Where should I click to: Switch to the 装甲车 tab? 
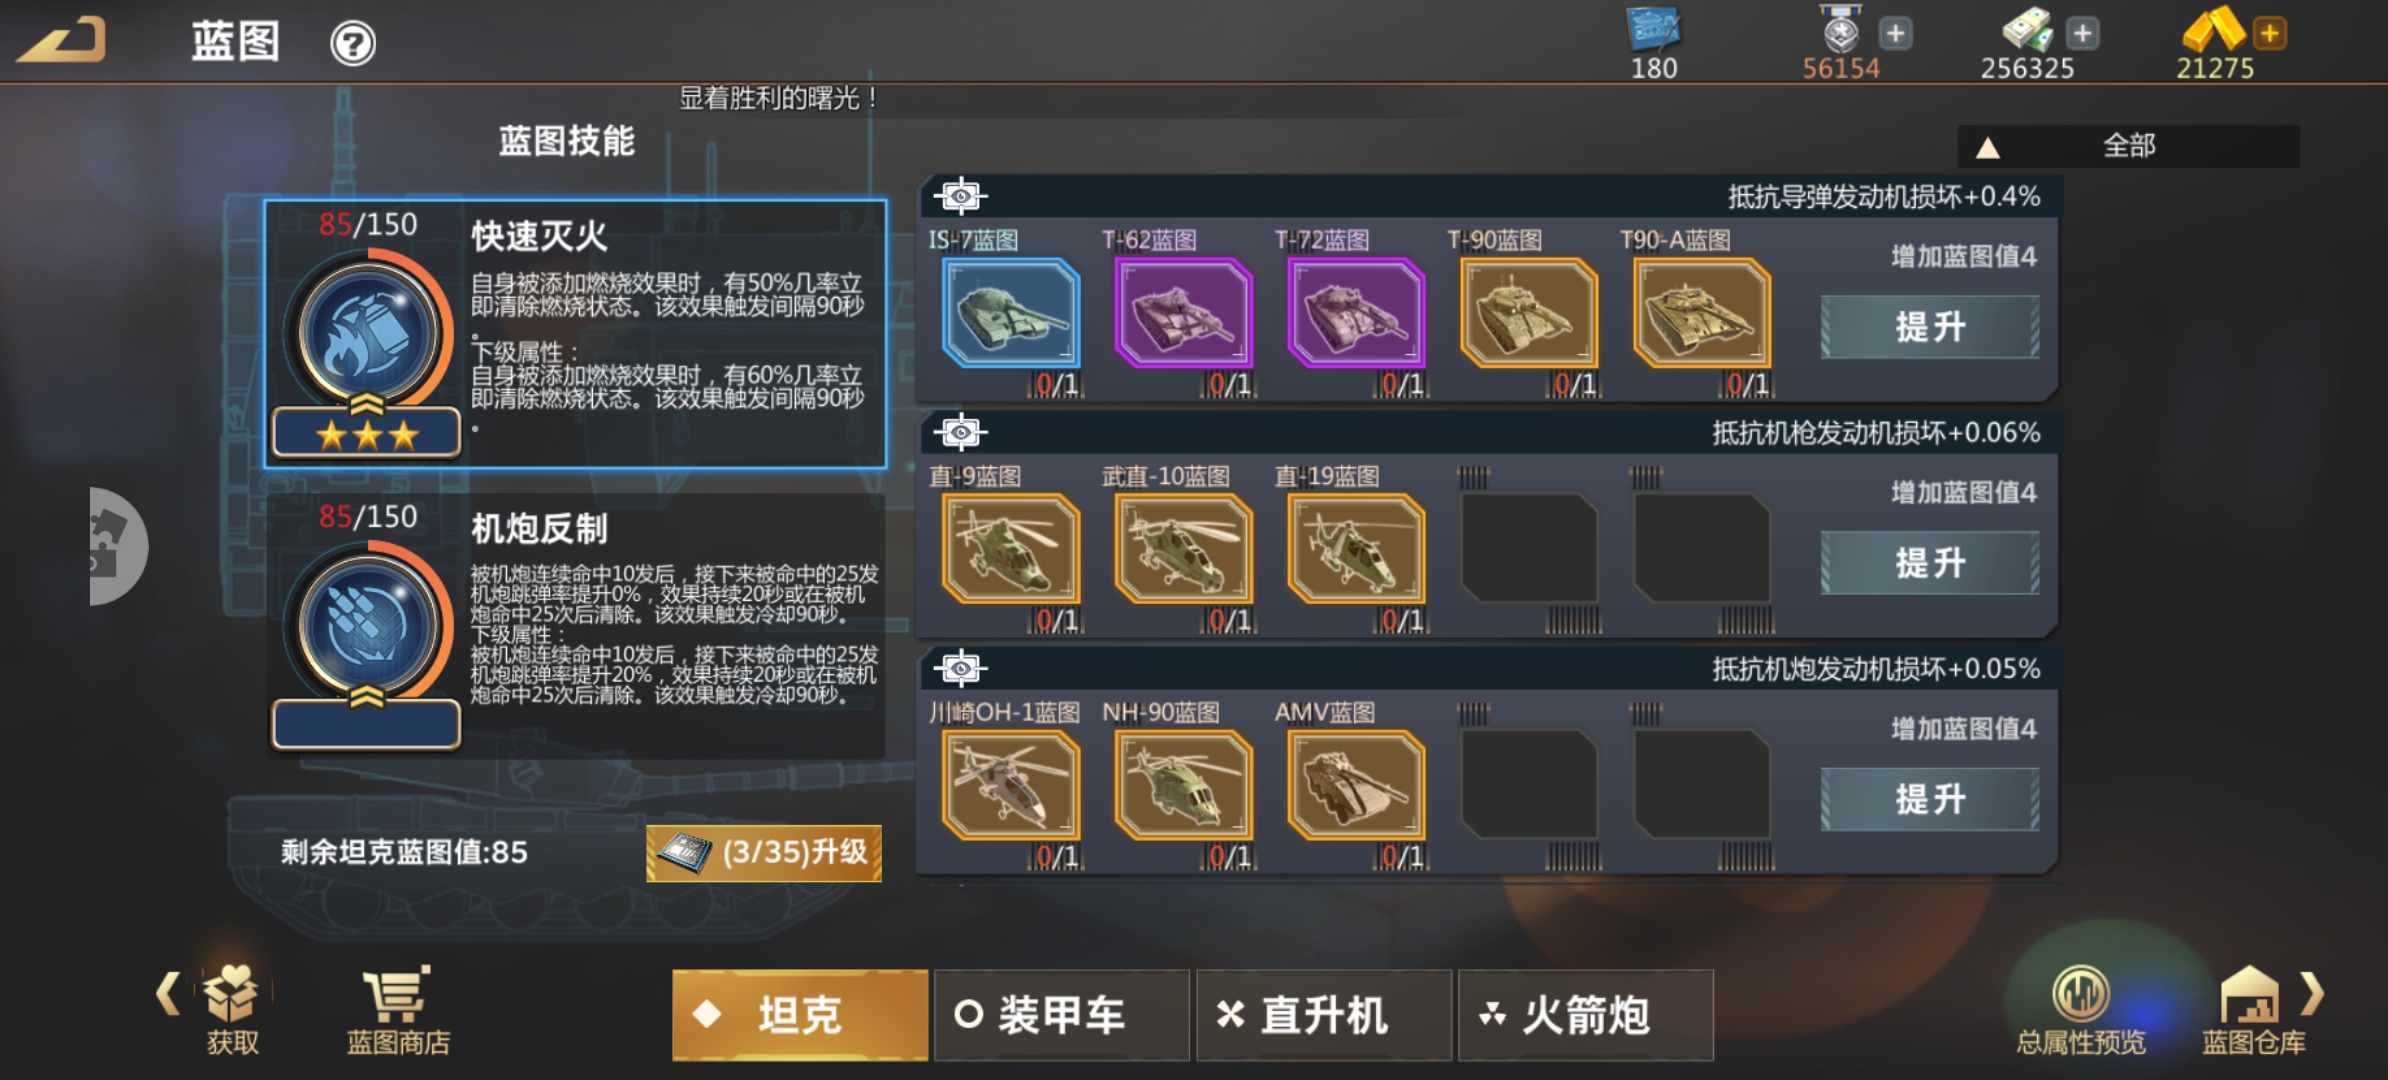pos(1061,1015)
